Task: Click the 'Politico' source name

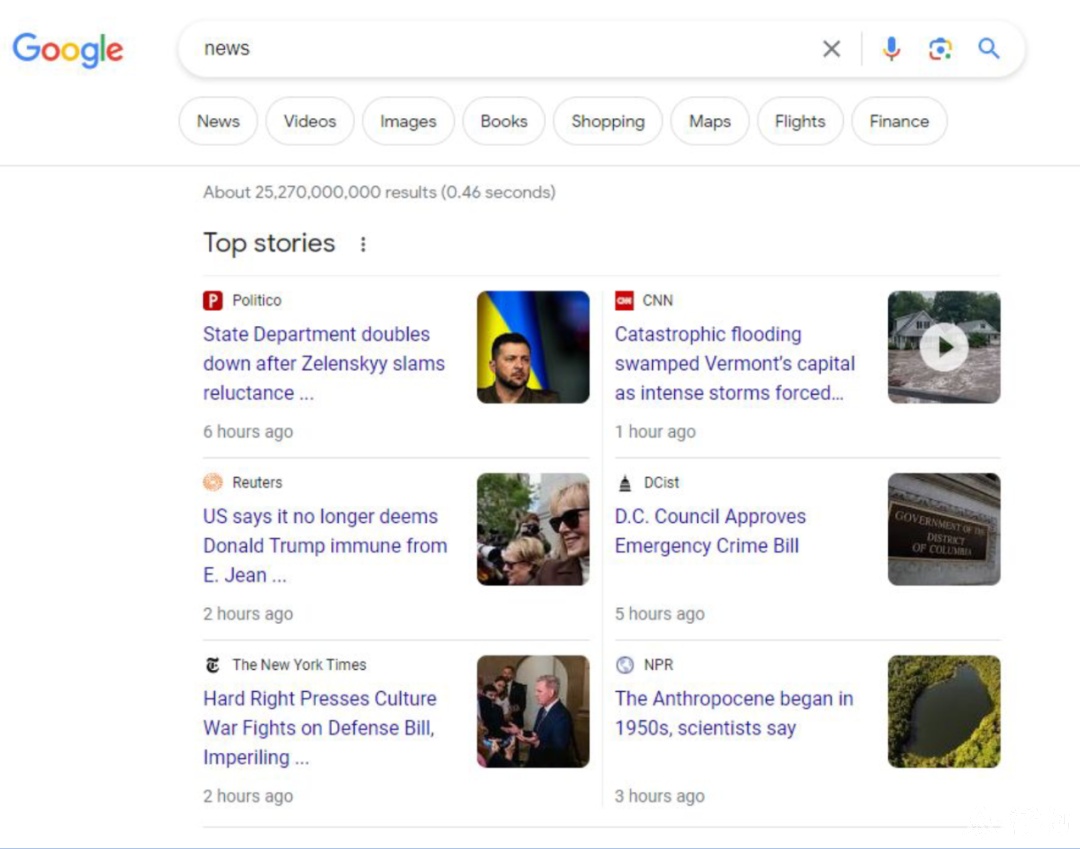Action: click(x=257, y=301)
